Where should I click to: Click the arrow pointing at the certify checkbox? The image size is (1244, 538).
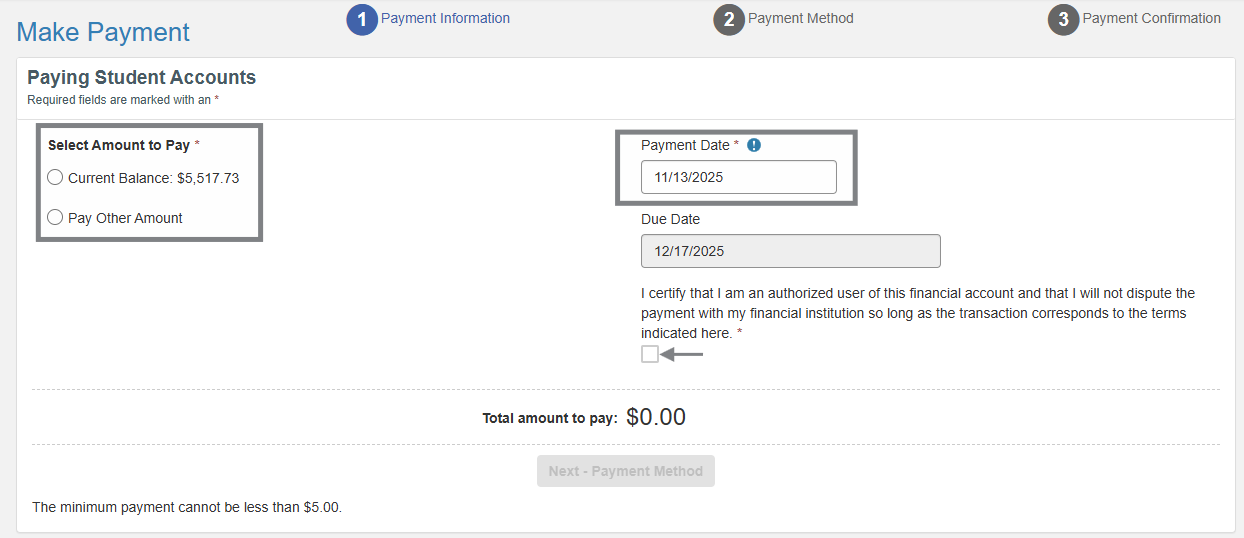pos(683,354)
